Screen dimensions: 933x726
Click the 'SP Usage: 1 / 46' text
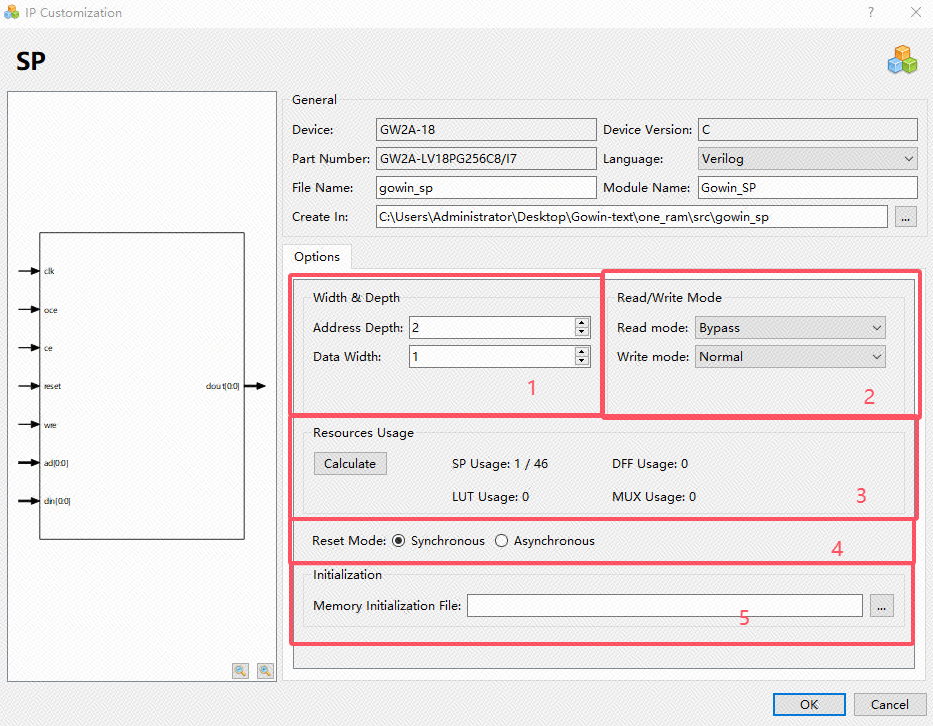tap(500, 464)
